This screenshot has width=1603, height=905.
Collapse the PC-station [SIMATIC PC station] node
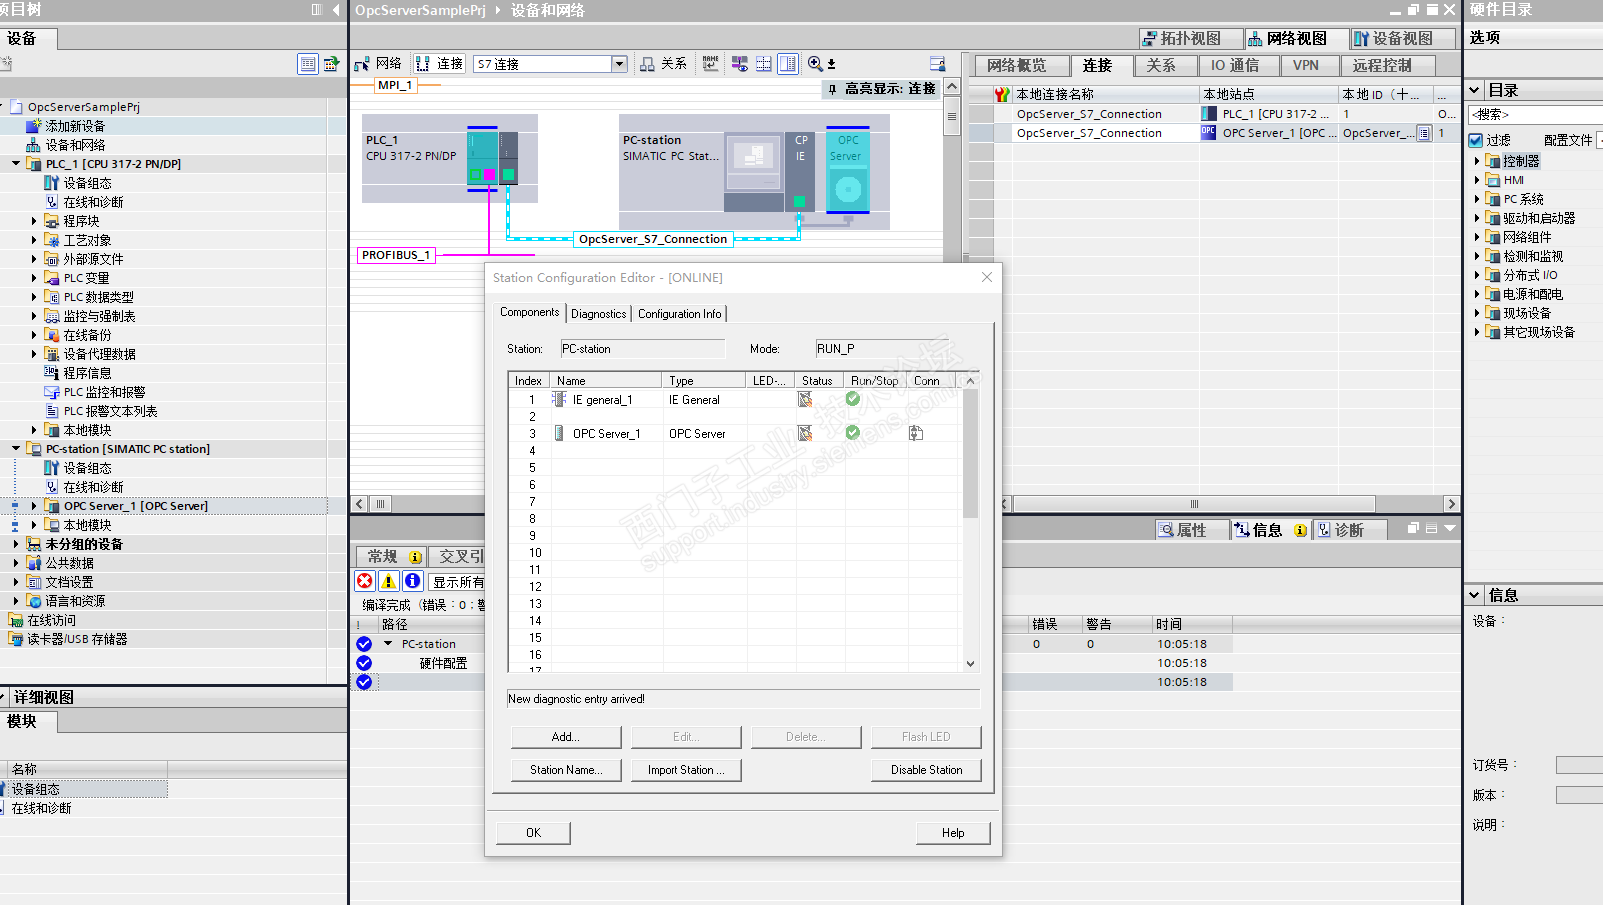pos(16,449)
